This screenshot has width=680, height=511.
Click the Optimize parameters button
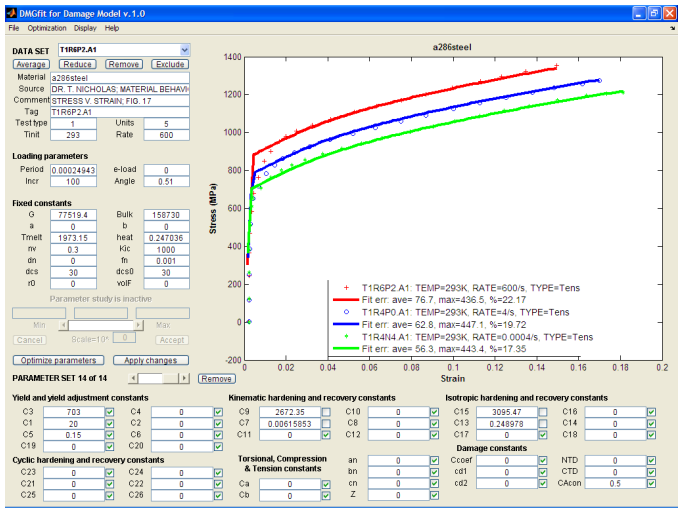pos(57,360)
